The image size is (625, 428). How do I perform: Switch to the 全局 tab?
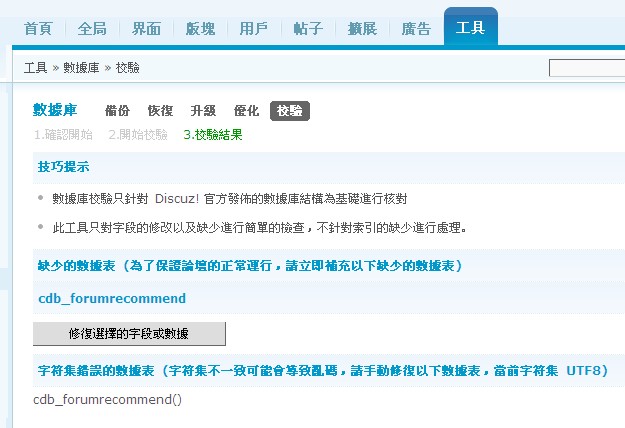click(x=92, y=29)
